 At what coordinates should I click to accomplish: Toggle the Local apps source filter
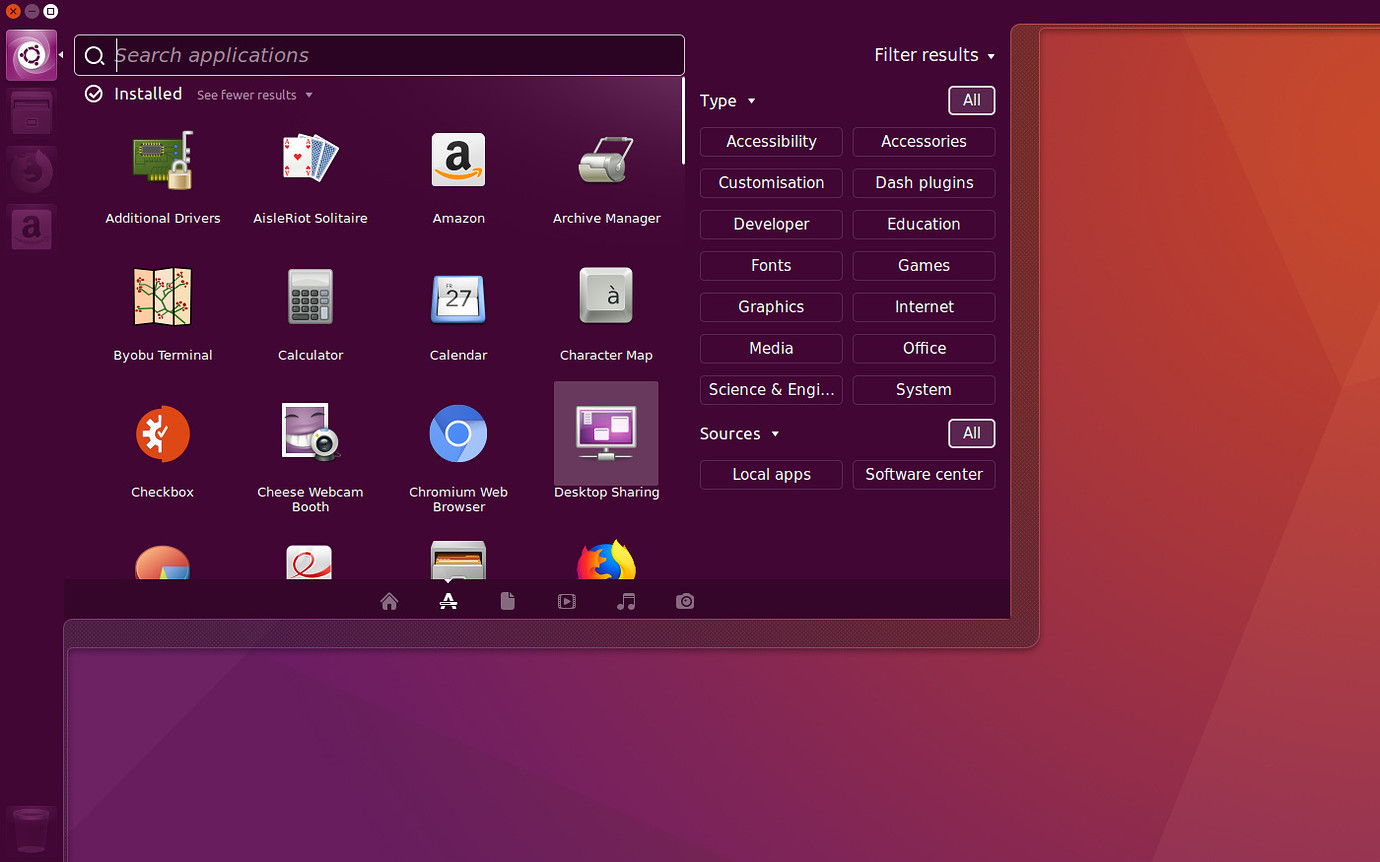pyautogui.click(x=771, y=475)
